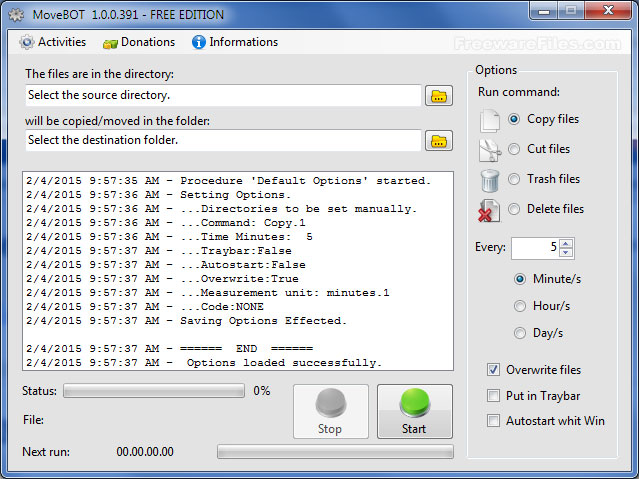Viewport: 639px width, 479px height.
Task: Click the Copy files document icon
Action: click(490, 120)
